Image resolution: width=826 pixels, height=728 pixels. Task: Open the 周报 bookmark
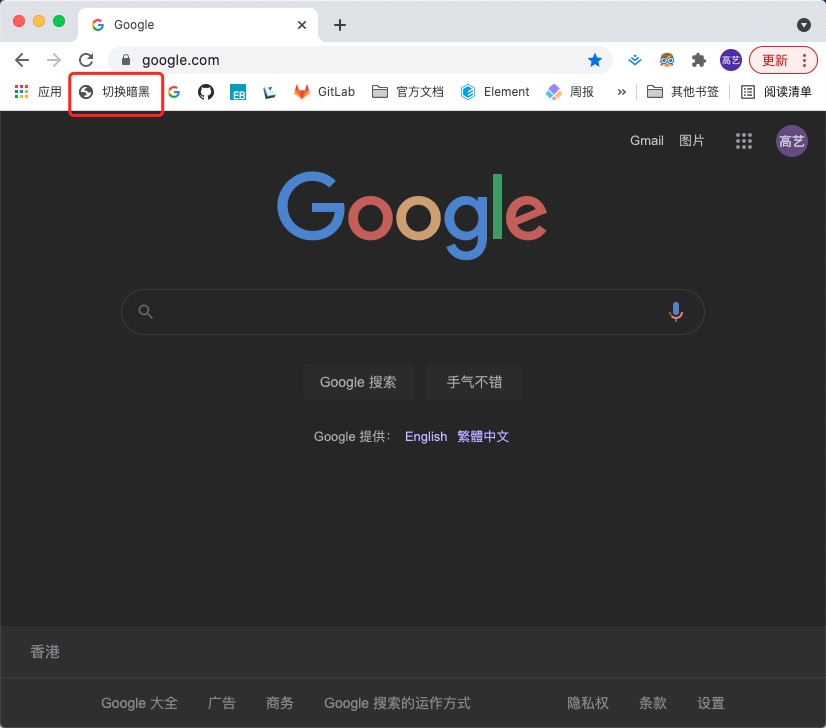[570, 92]
